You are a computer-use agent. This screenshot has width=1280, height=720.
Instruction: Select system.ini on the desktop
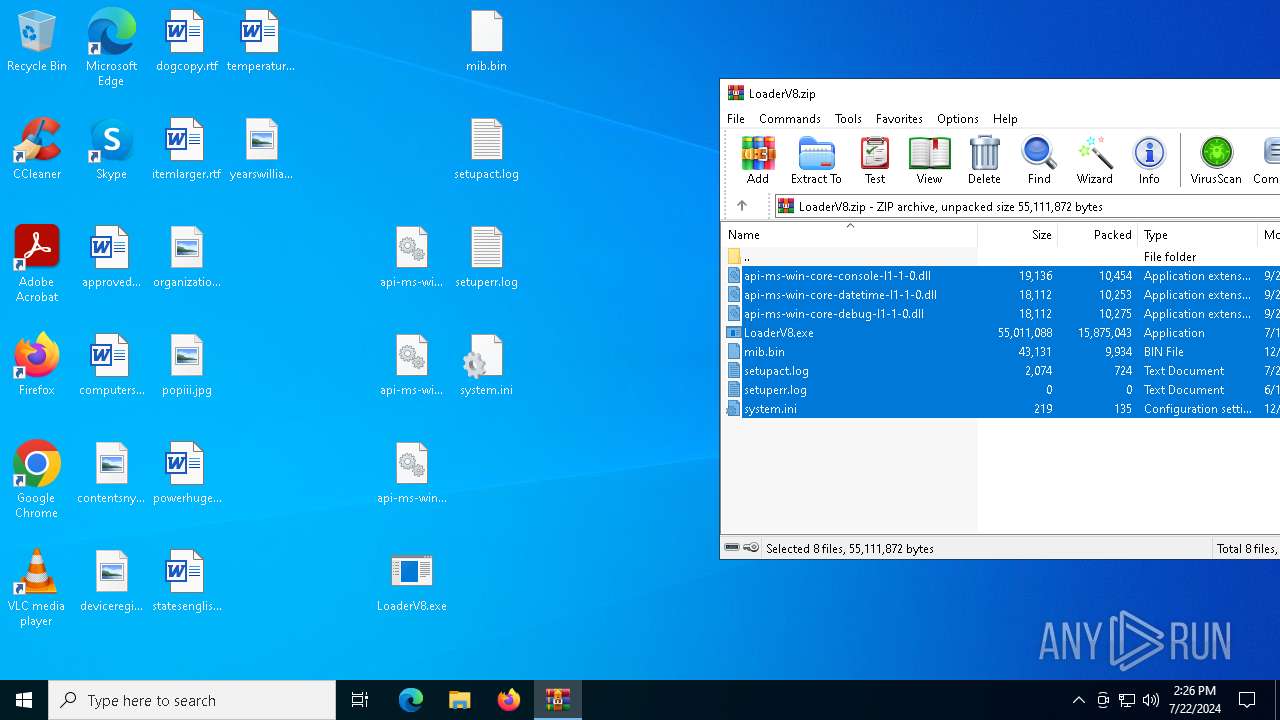[x=486, y=365]
